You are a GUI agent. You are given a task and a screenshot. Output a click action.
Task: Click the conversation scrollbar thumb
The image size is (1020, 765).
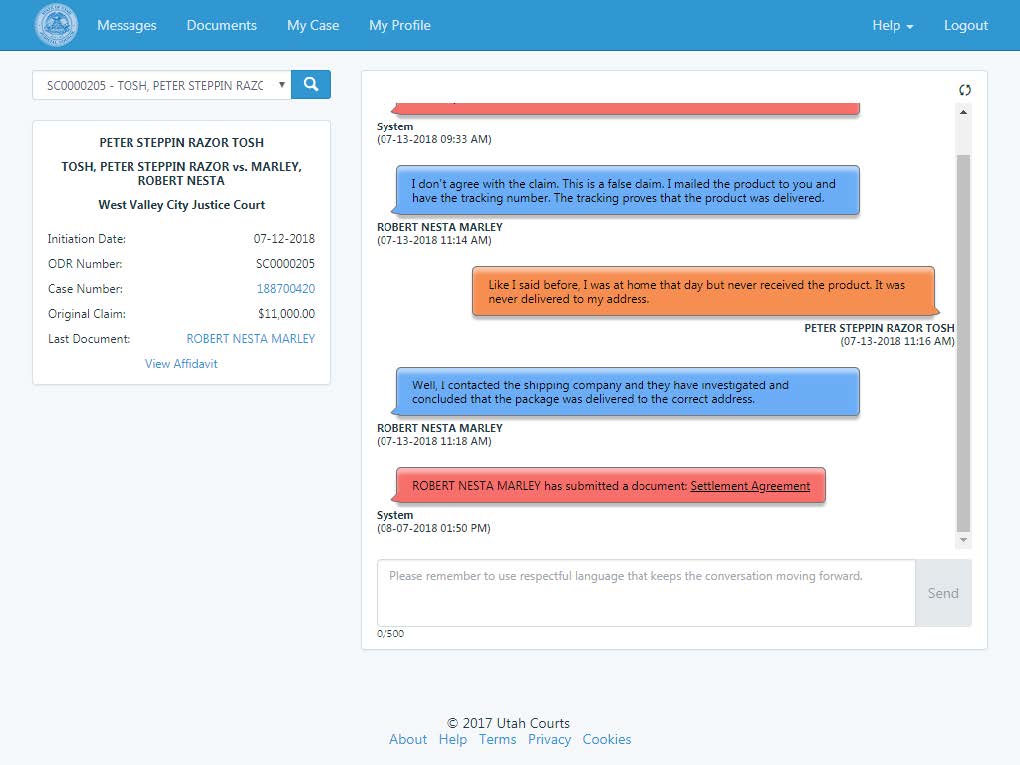(964, 340)
